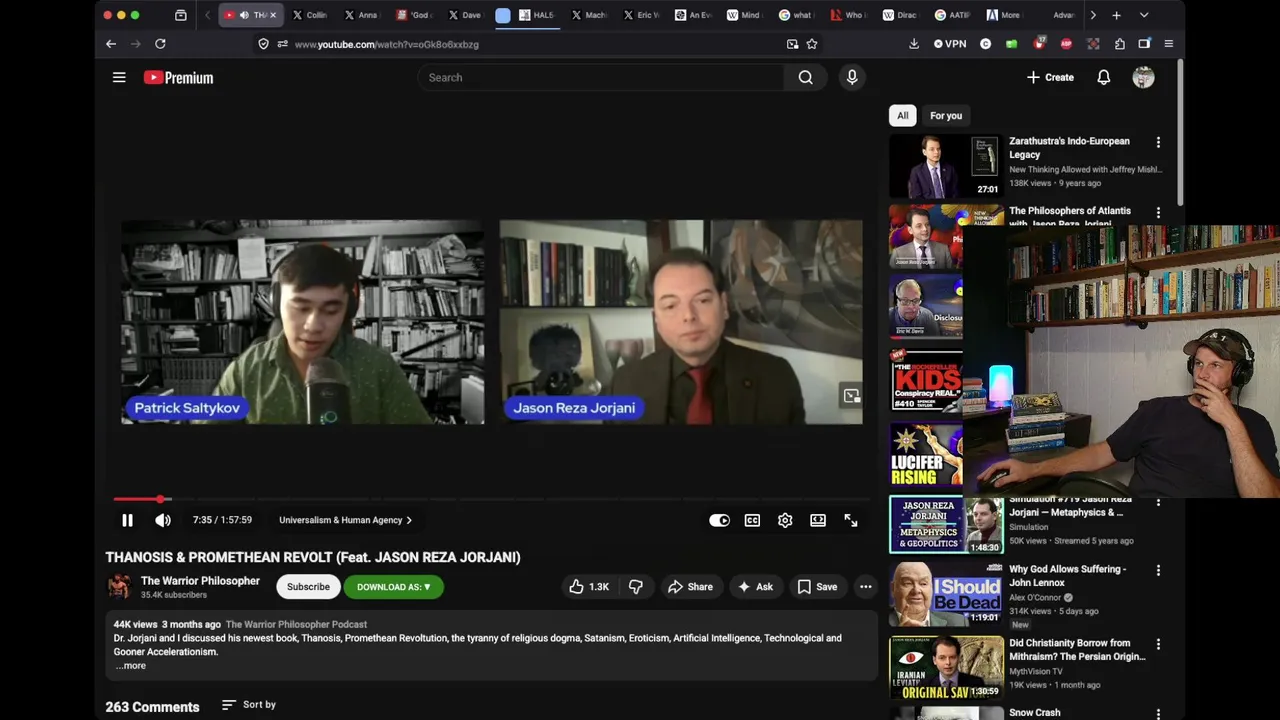
Task: Open the VPN panel
Action: coord(950,44)
